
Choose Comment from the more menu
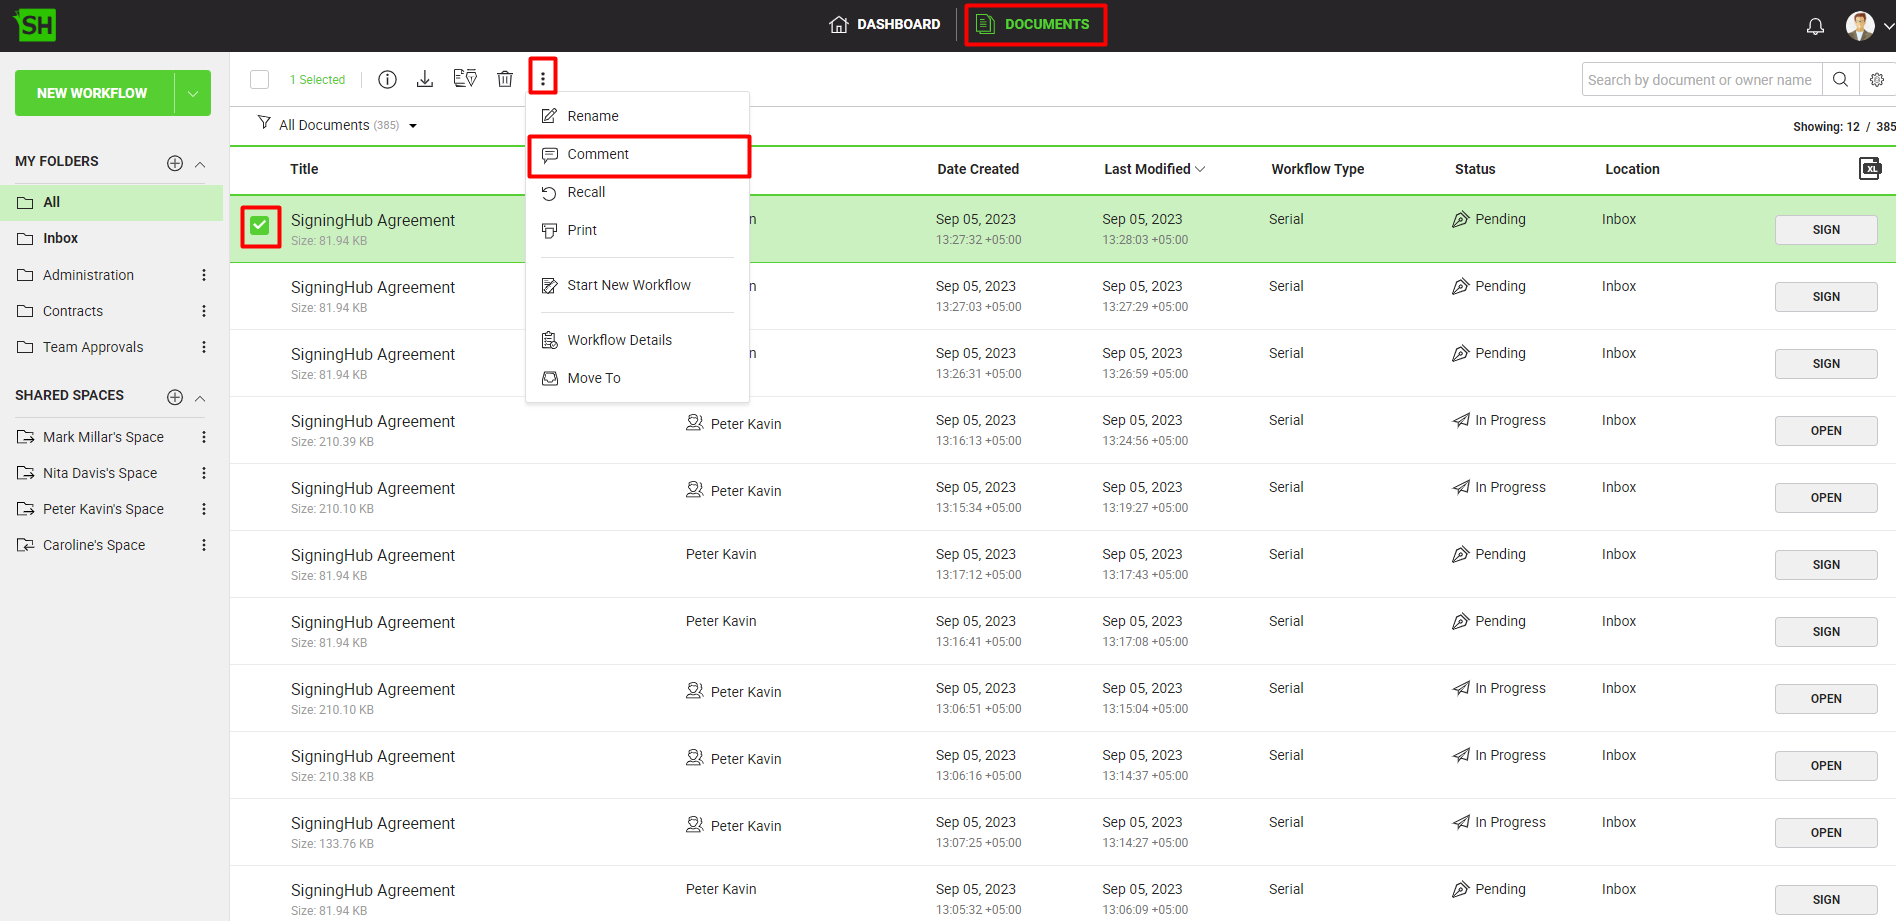(598, 155)
